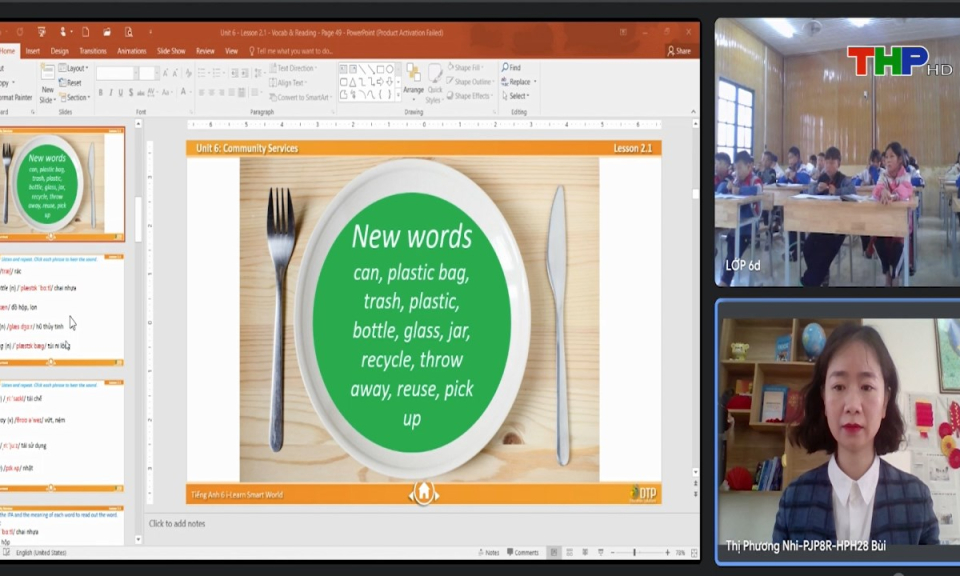This screenshot has width=960, height=576.
Task: Click Convert to SmartArt icon
Action: click(x=300, y=97)
